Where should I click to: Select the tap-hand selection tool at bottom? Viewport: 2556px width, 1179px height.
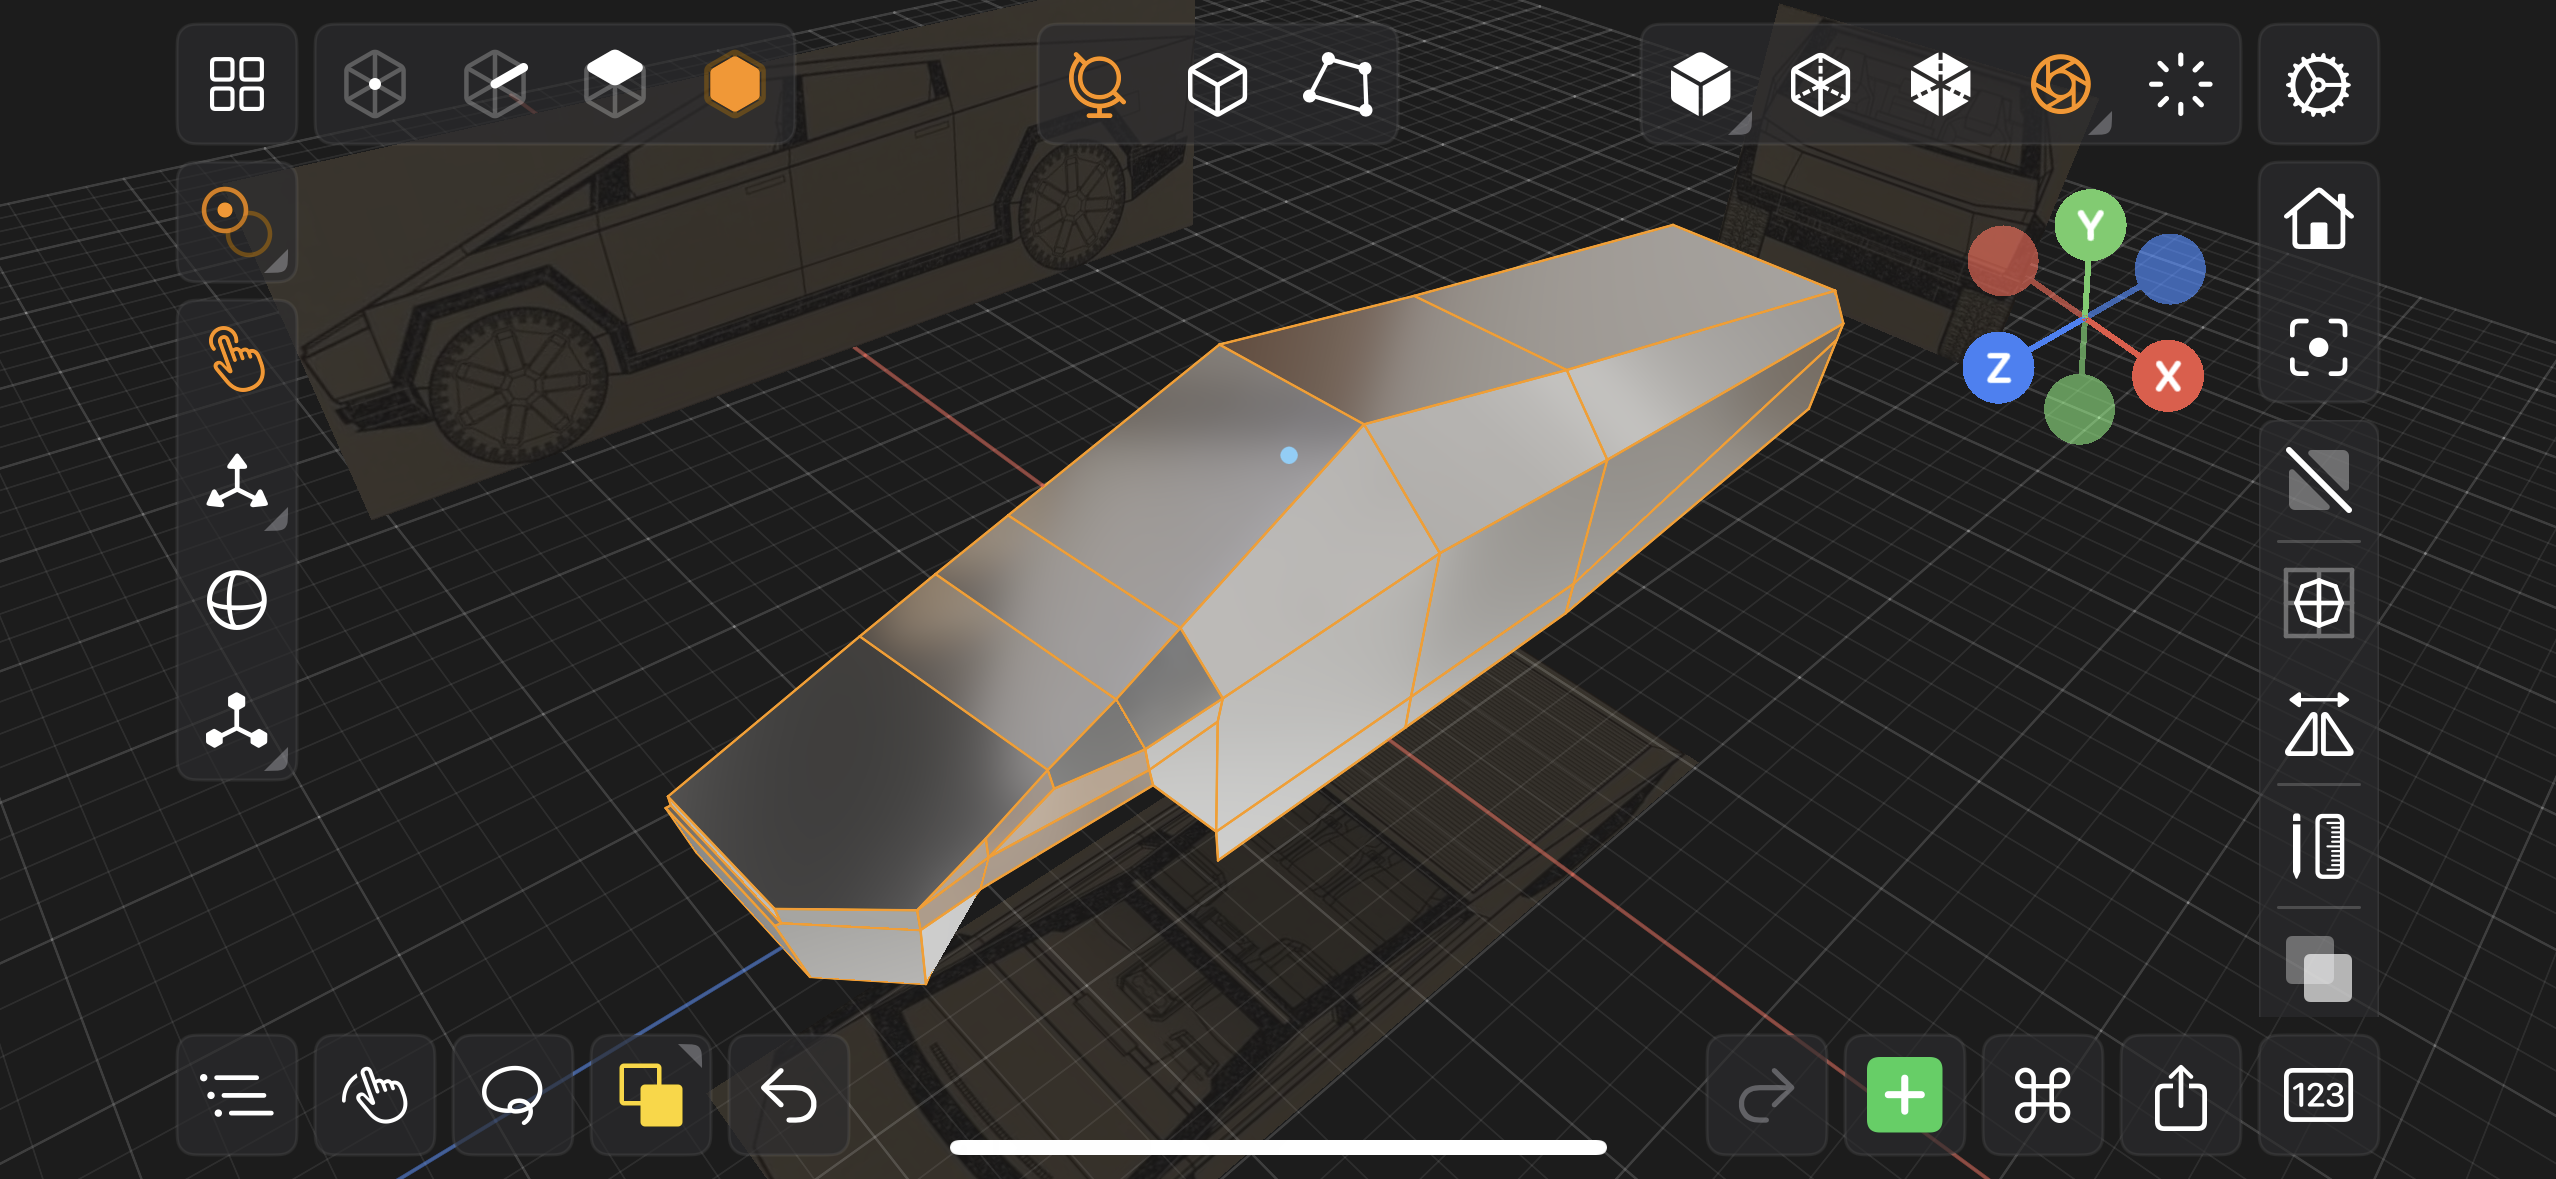pos(375,1095)
